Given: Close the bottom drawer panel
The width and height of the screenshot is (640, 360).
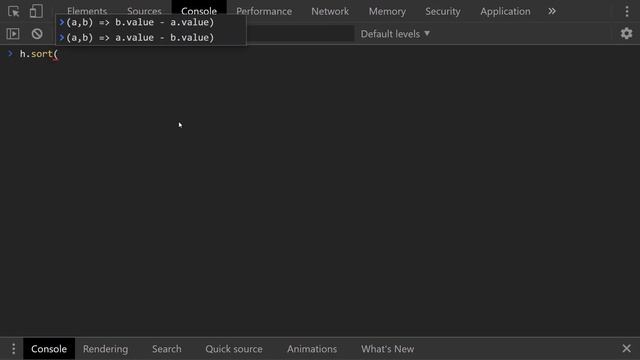Looking at the screenshot, I should coord(627,349).
